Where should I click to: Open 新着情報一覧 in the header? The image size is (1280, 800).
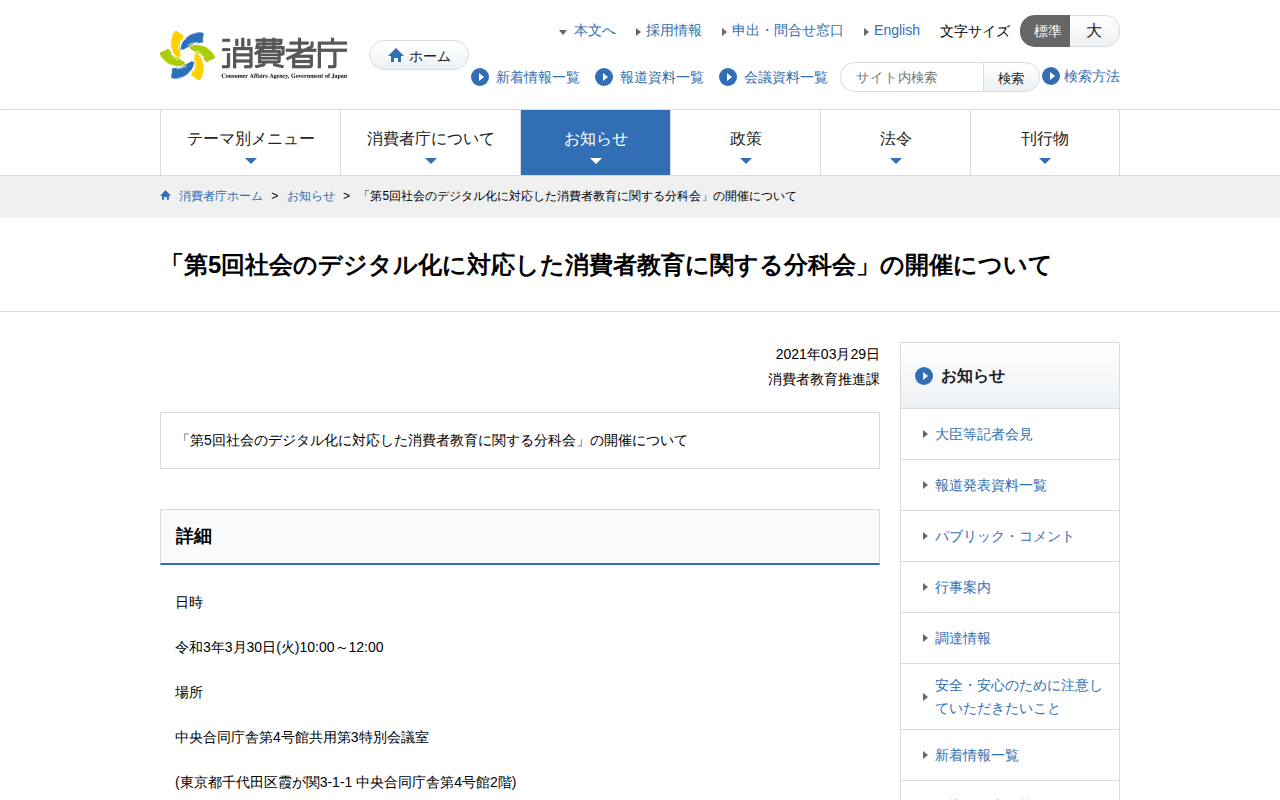tap(538, 77)
